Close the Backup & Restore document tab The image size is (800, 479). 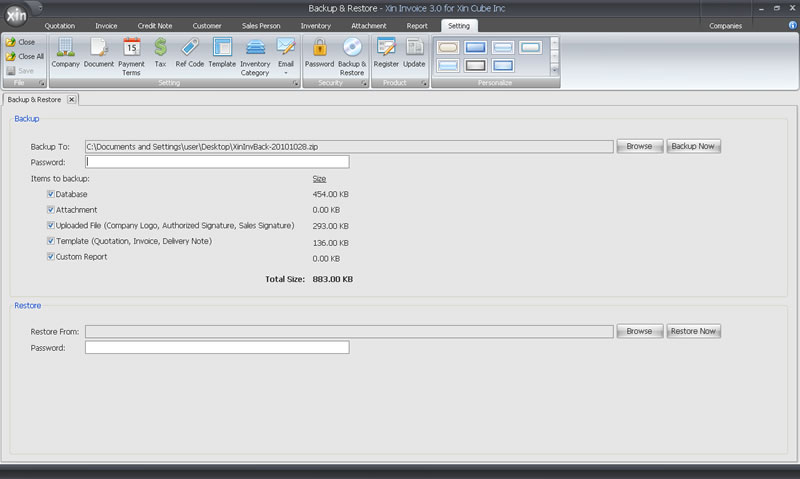point(72,99)
